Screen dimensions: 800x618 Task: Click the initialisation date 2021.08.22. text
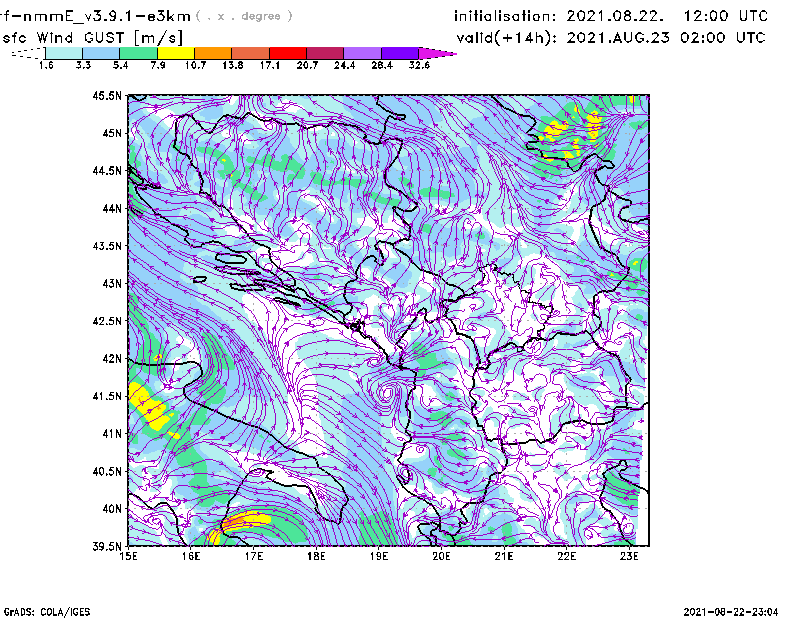tap(615, 16)
